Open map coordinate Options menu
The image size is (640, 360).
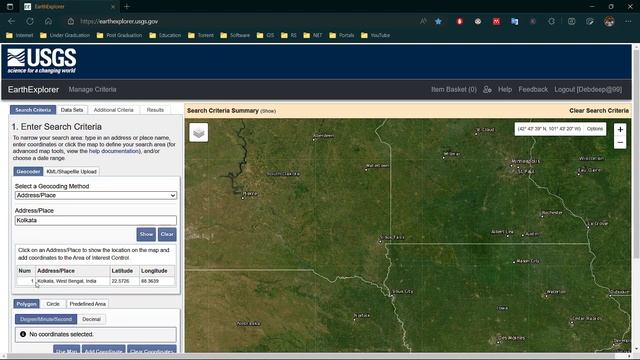pyautogui.click(x=595, y=129)
